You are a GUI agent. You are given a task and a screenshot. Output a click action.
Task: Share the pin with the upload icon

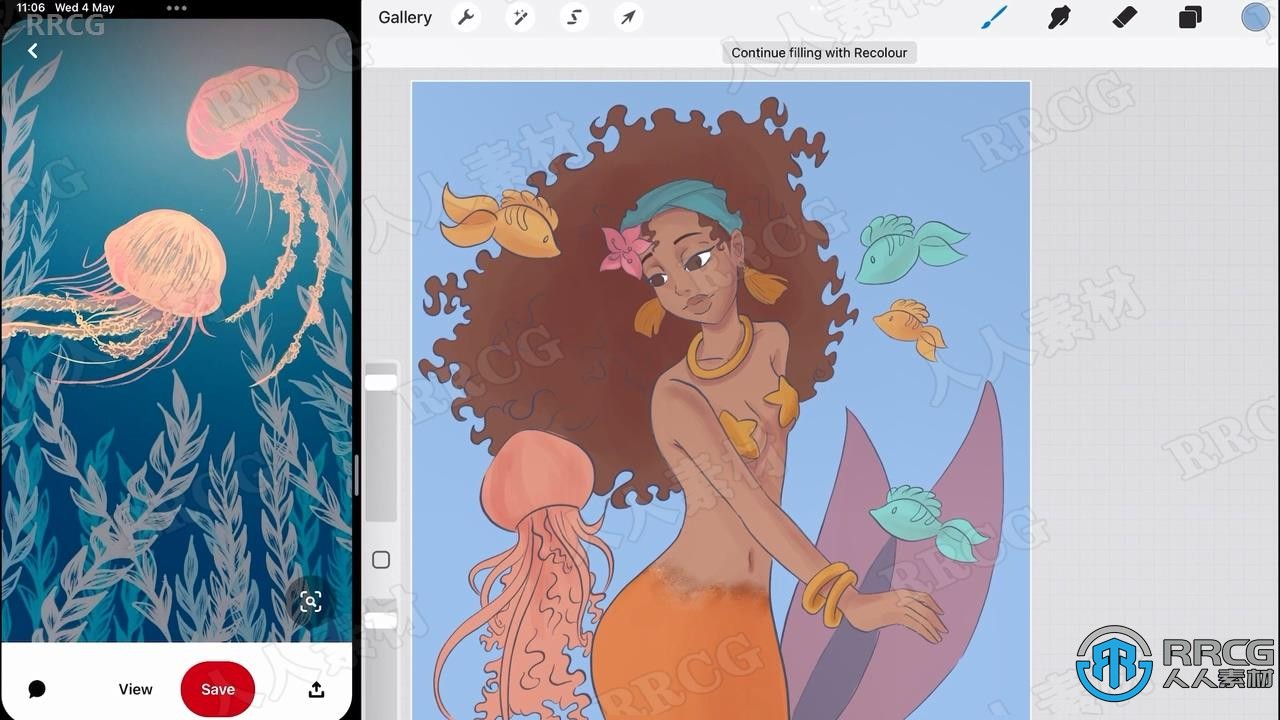(316, 689)
